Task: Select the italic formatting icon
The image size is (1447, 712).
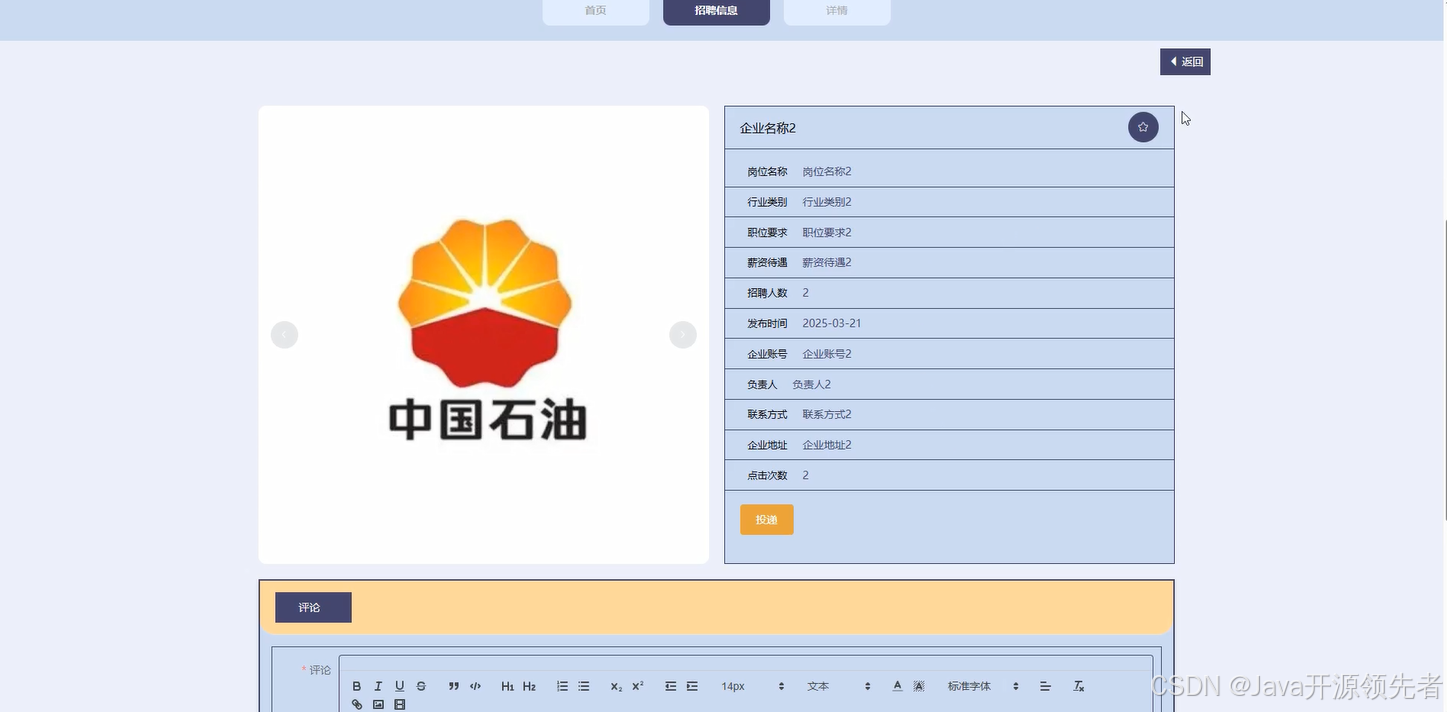Action: click(377, 686)
